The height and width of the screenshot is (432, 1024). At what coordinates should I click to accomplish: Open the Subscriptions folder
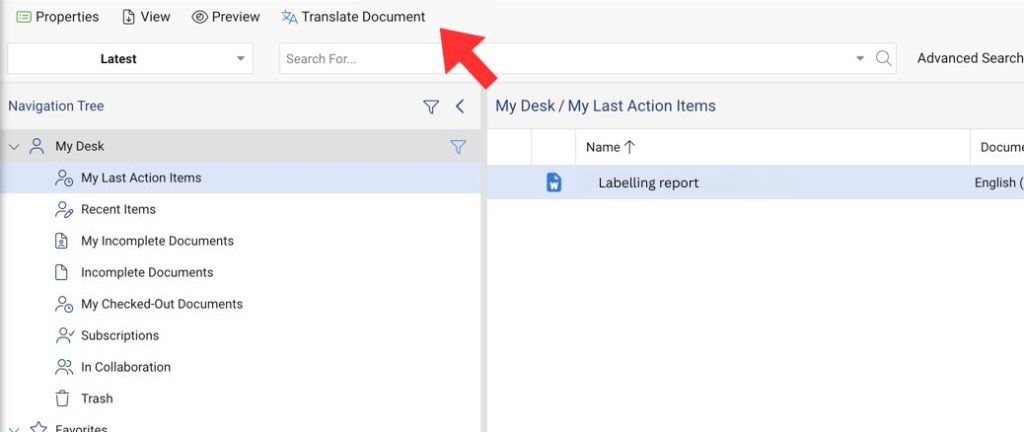119,335
